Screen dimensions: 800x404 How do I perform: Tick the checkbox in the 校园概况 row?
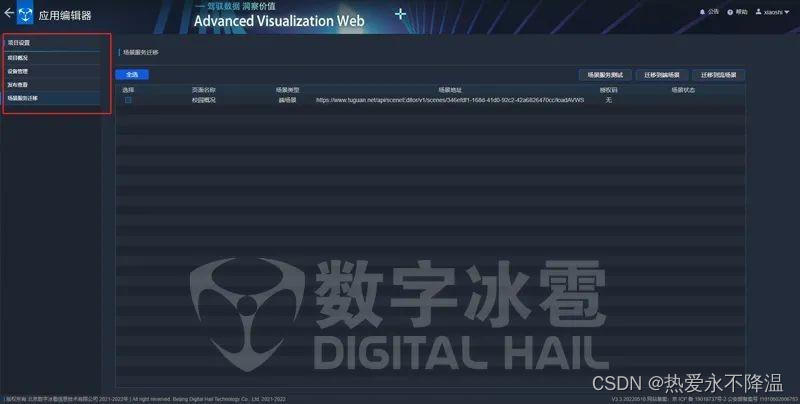128,100
